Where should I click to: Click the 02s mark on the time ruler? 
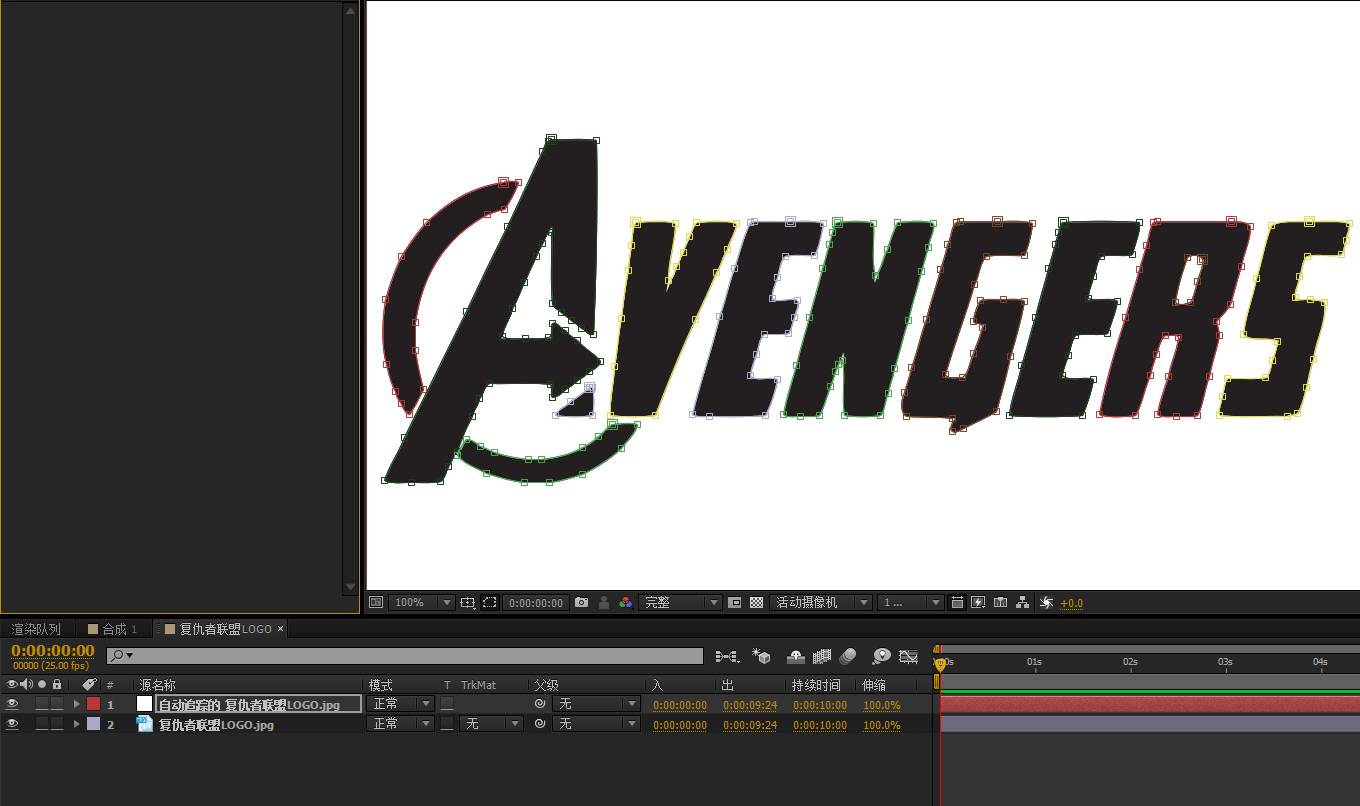[1130, 662]
